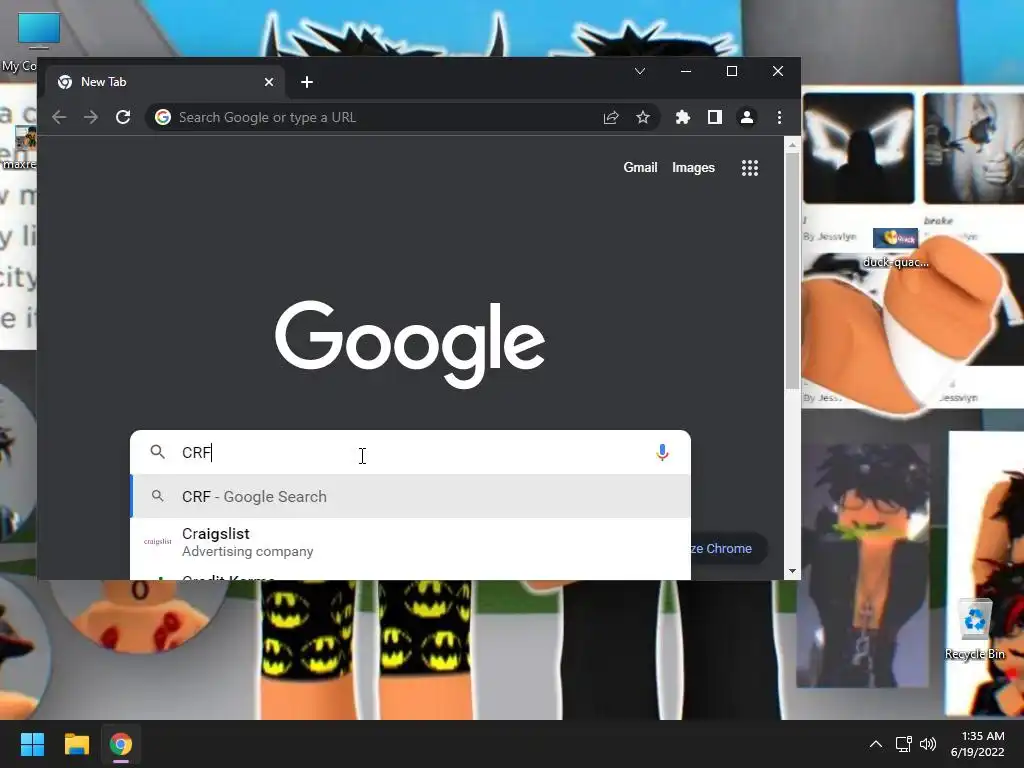Start voice search with microphone icon
The height and width of the screenshot is (768, 1024).
pos(662,452)
